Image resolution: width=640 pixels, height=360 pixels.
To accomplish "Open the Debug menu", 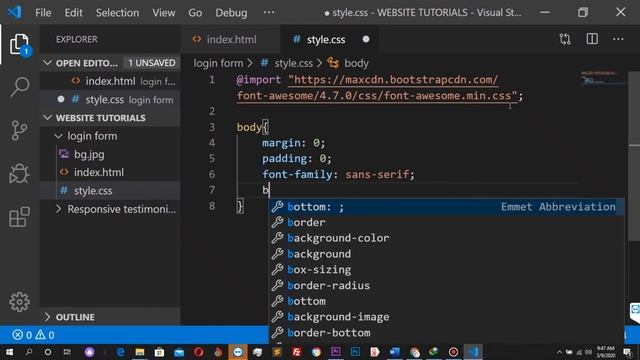I will 231,13.
